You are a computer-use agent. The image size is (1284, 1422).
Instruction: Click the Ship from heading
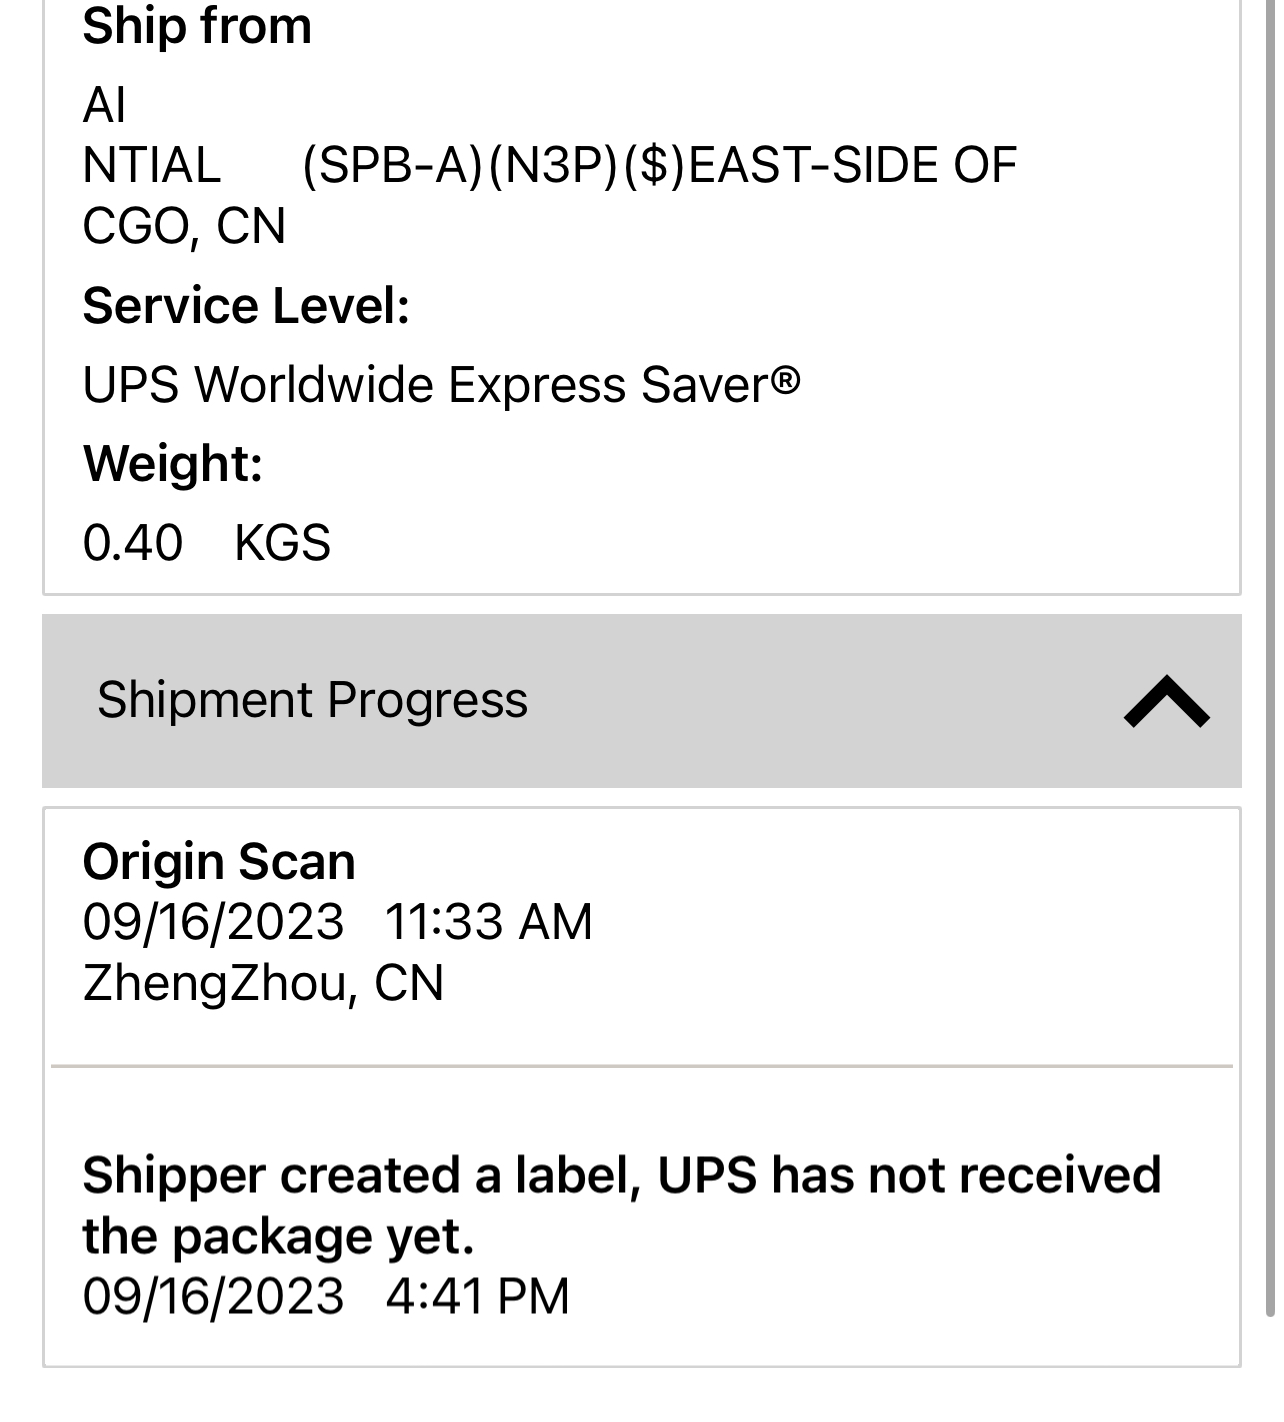click(x=197, y=26)
